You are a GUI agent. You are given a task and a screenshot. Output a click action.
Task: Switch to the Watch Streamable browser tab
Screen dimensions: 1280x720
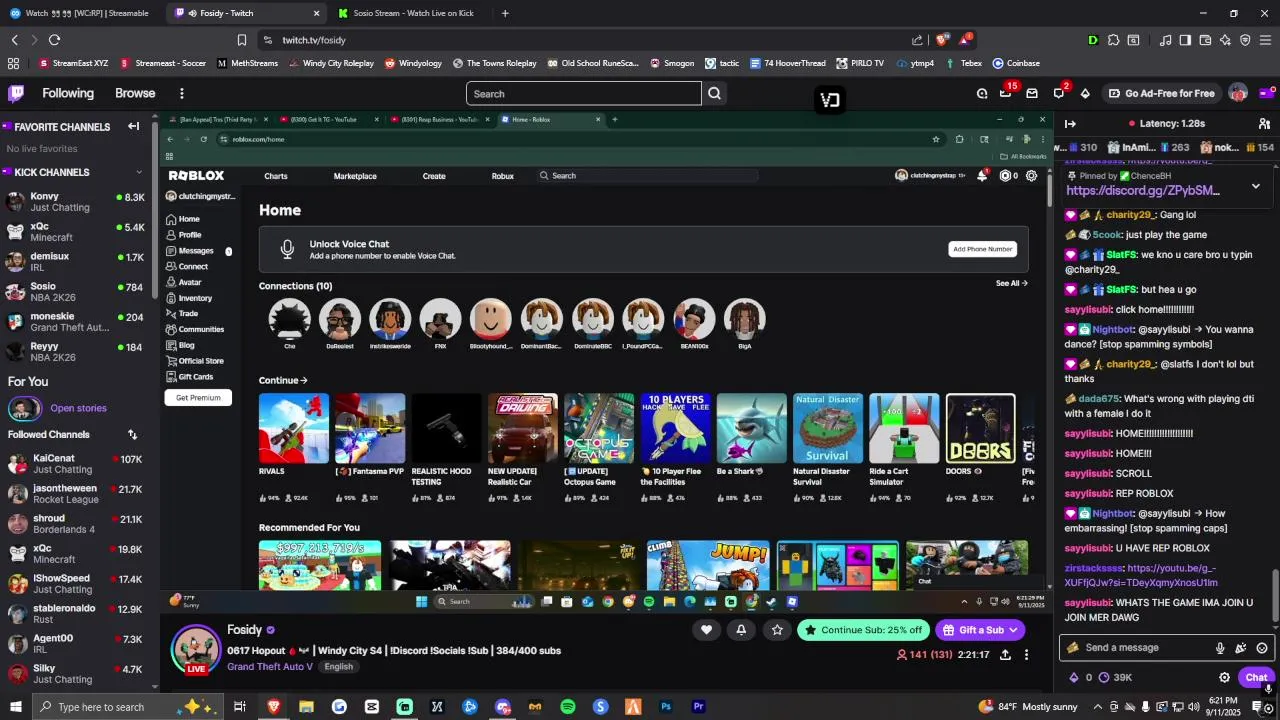(x=82, y=13)
